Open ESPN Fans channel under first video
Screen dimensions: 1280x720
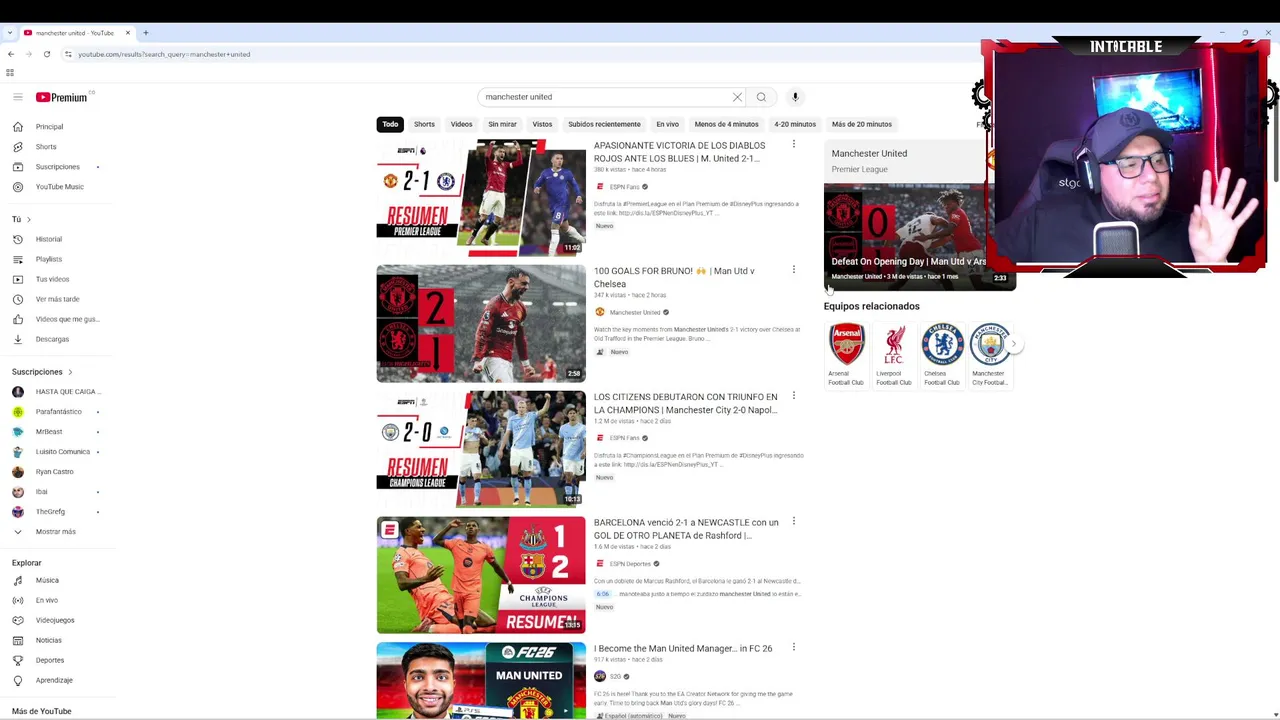[x=624, y=187]
